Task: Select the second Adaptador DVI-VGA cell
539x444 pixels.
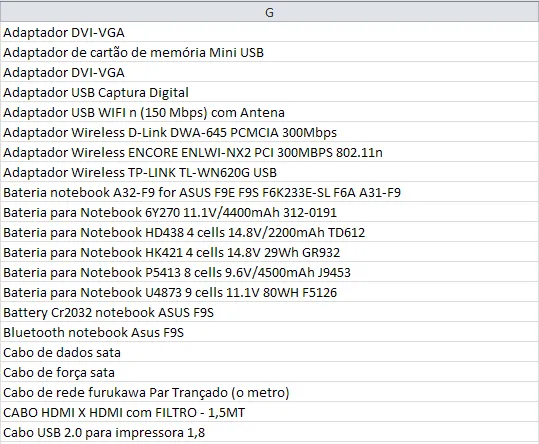Action: click(270, 72)
